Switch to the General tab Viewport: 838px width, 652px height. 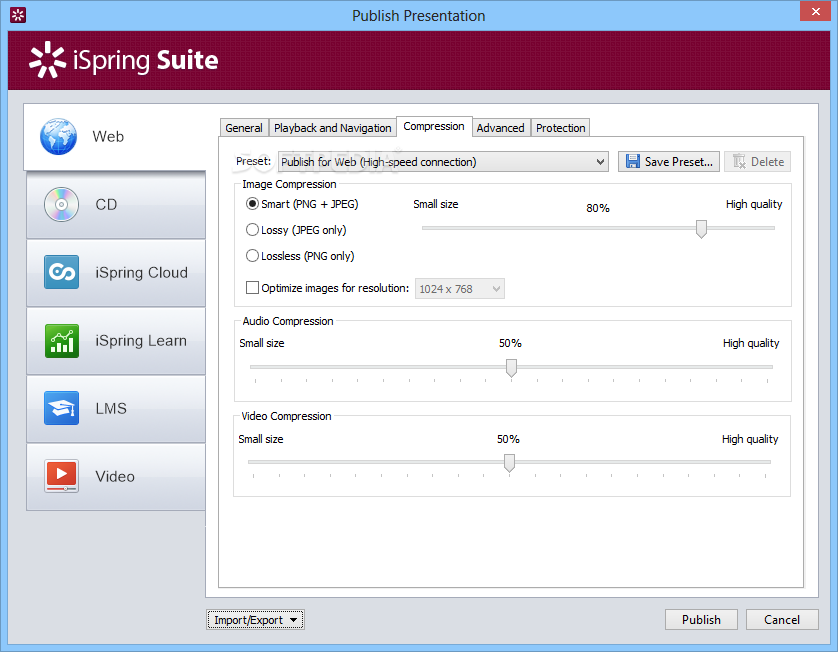(244, 128)
